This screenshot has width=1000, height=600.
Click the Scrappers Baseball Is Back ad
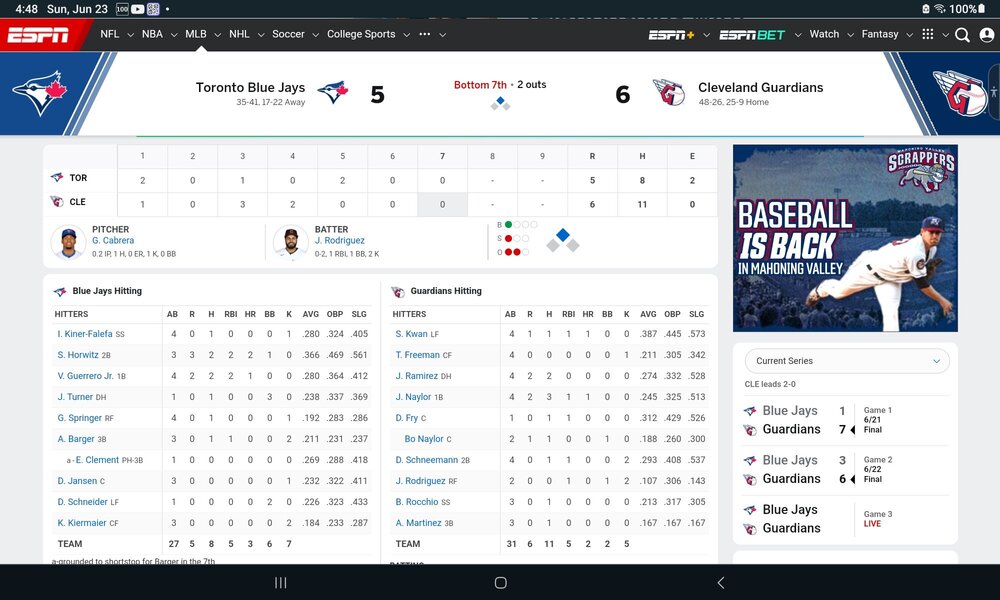click(845, 238)
